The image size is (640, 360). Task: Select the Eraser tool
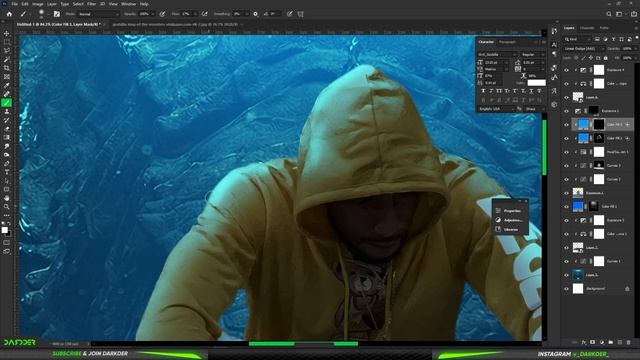(7, 129)
